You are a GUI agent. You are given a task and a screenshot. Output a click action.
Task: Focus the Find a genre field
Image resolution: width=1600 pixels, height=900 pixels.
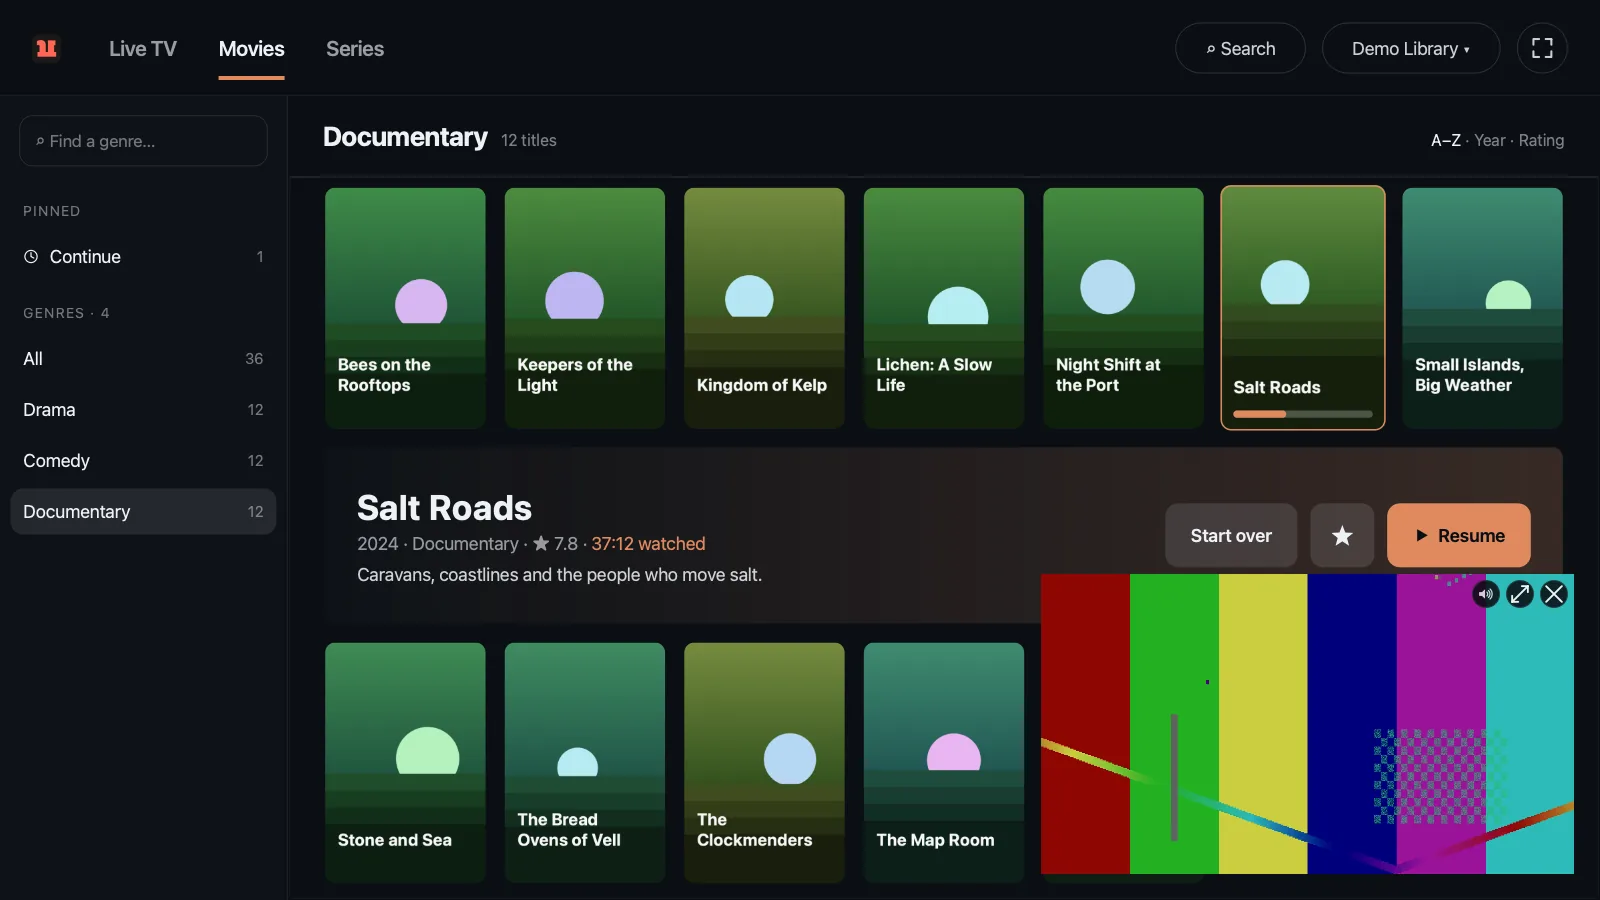(x=143, y=141)
